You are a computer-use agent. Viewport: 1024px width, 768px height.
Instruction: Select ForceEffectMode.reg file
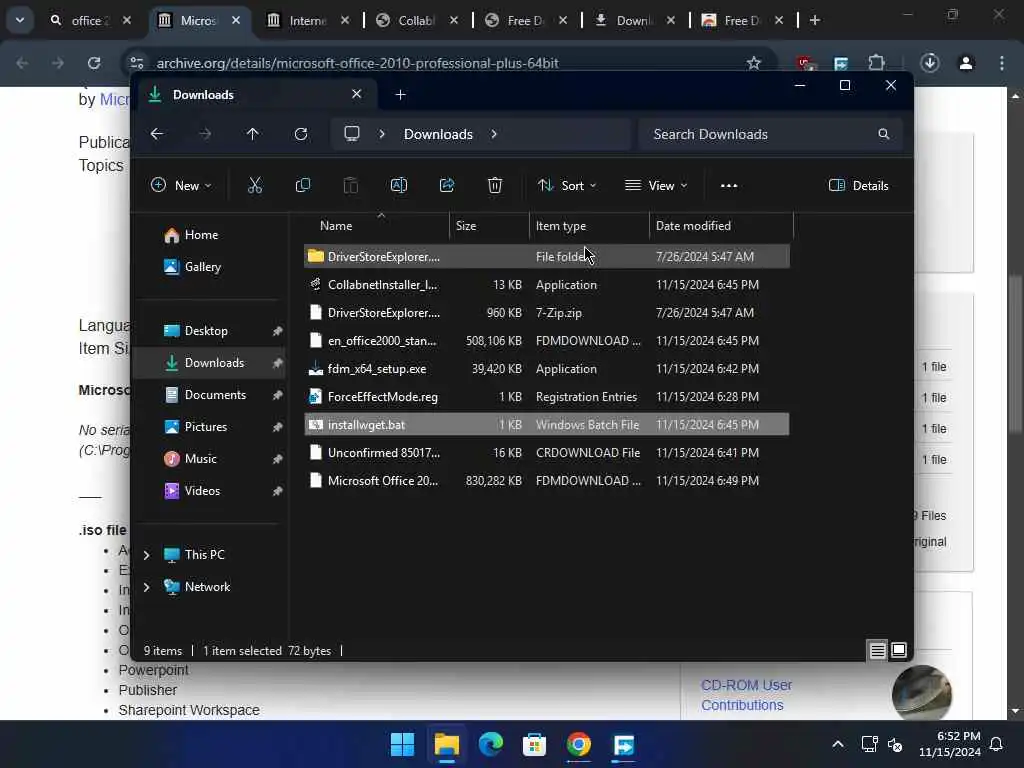547,396
